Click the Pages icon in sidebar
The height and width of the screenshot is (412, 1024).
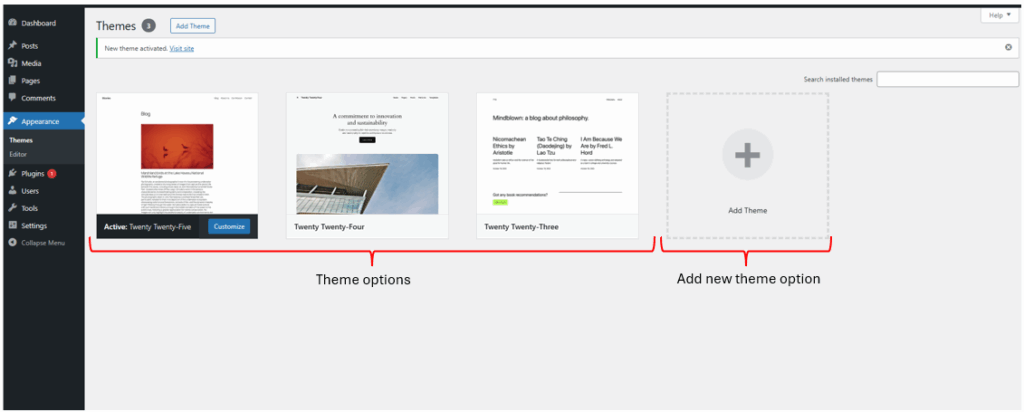click(x=12, y=81)
